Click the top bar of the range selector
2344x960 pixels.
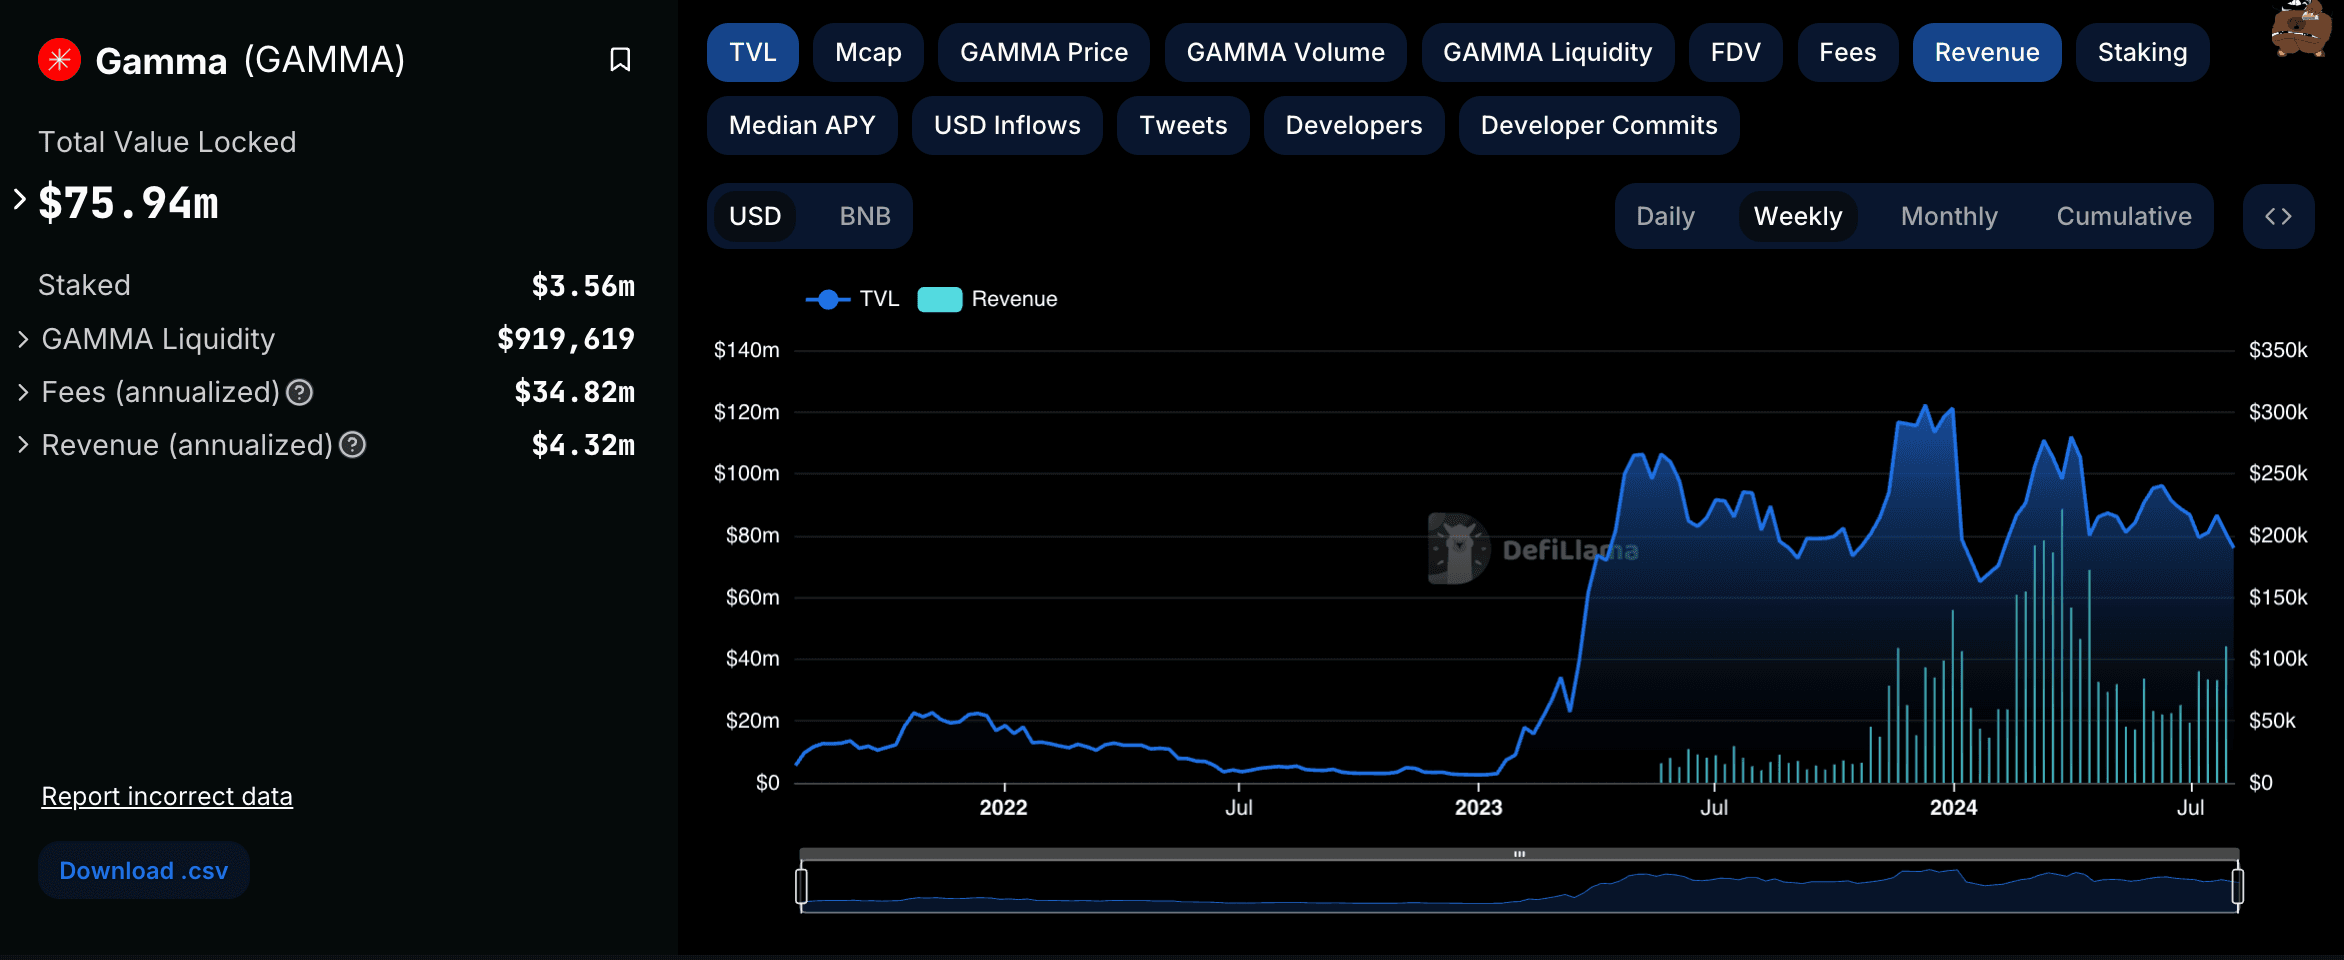[1519, 854]
